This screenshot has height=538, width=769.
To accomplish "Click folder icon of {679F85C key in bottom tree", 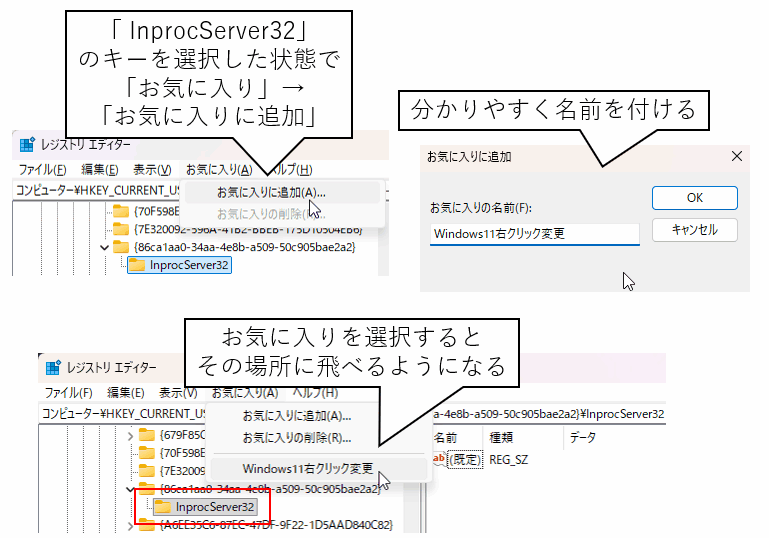I will 147,435.
